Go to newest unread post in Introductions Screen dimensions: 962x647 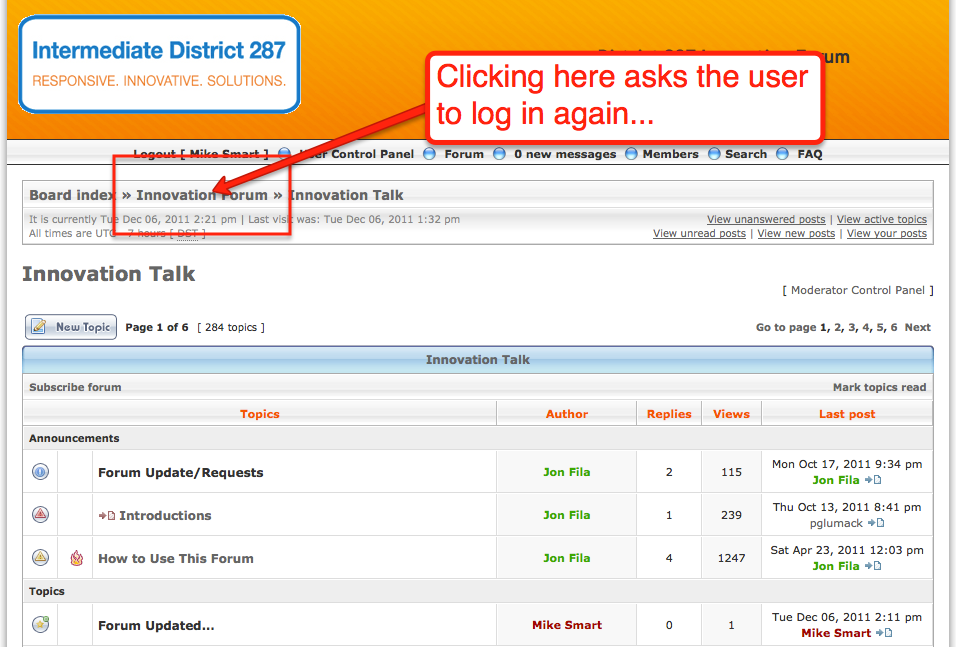coord(107,516)
